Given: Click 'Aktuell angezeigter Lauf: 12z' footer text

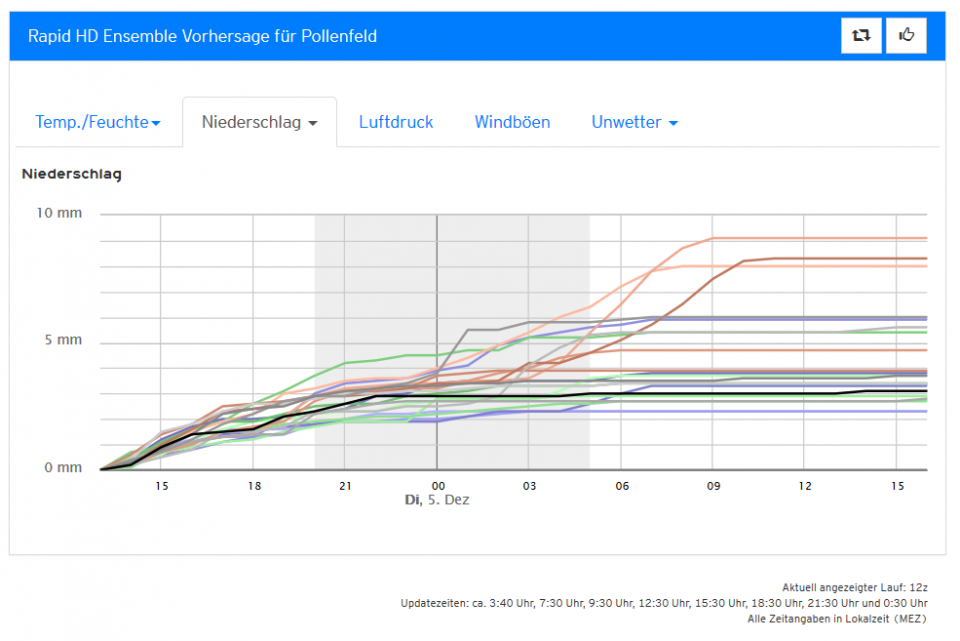Looking at the screenshot, I should pyautogui.click(x=854, y=588).
